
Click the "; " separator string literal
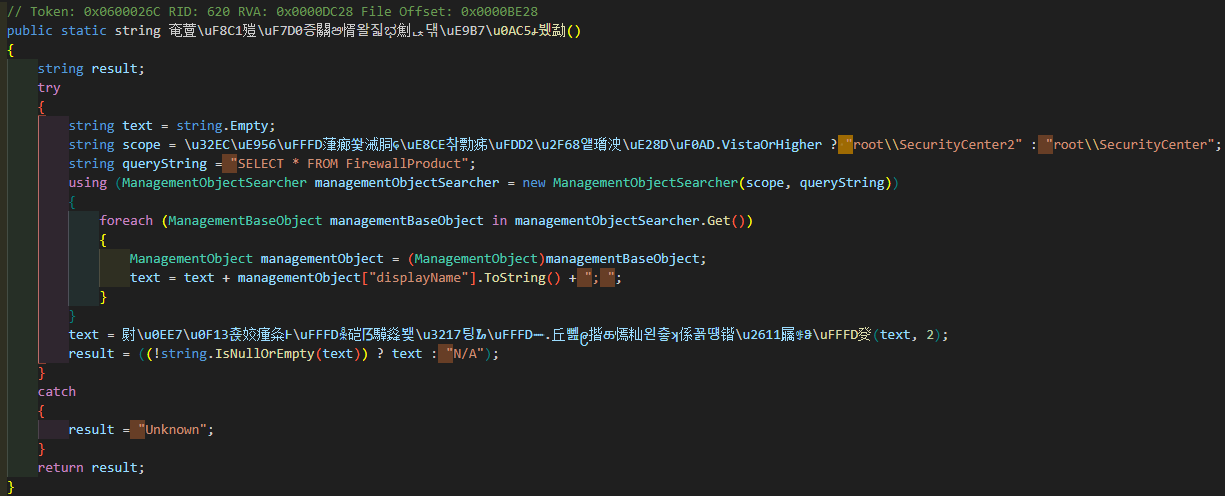[x=599, y=277]
